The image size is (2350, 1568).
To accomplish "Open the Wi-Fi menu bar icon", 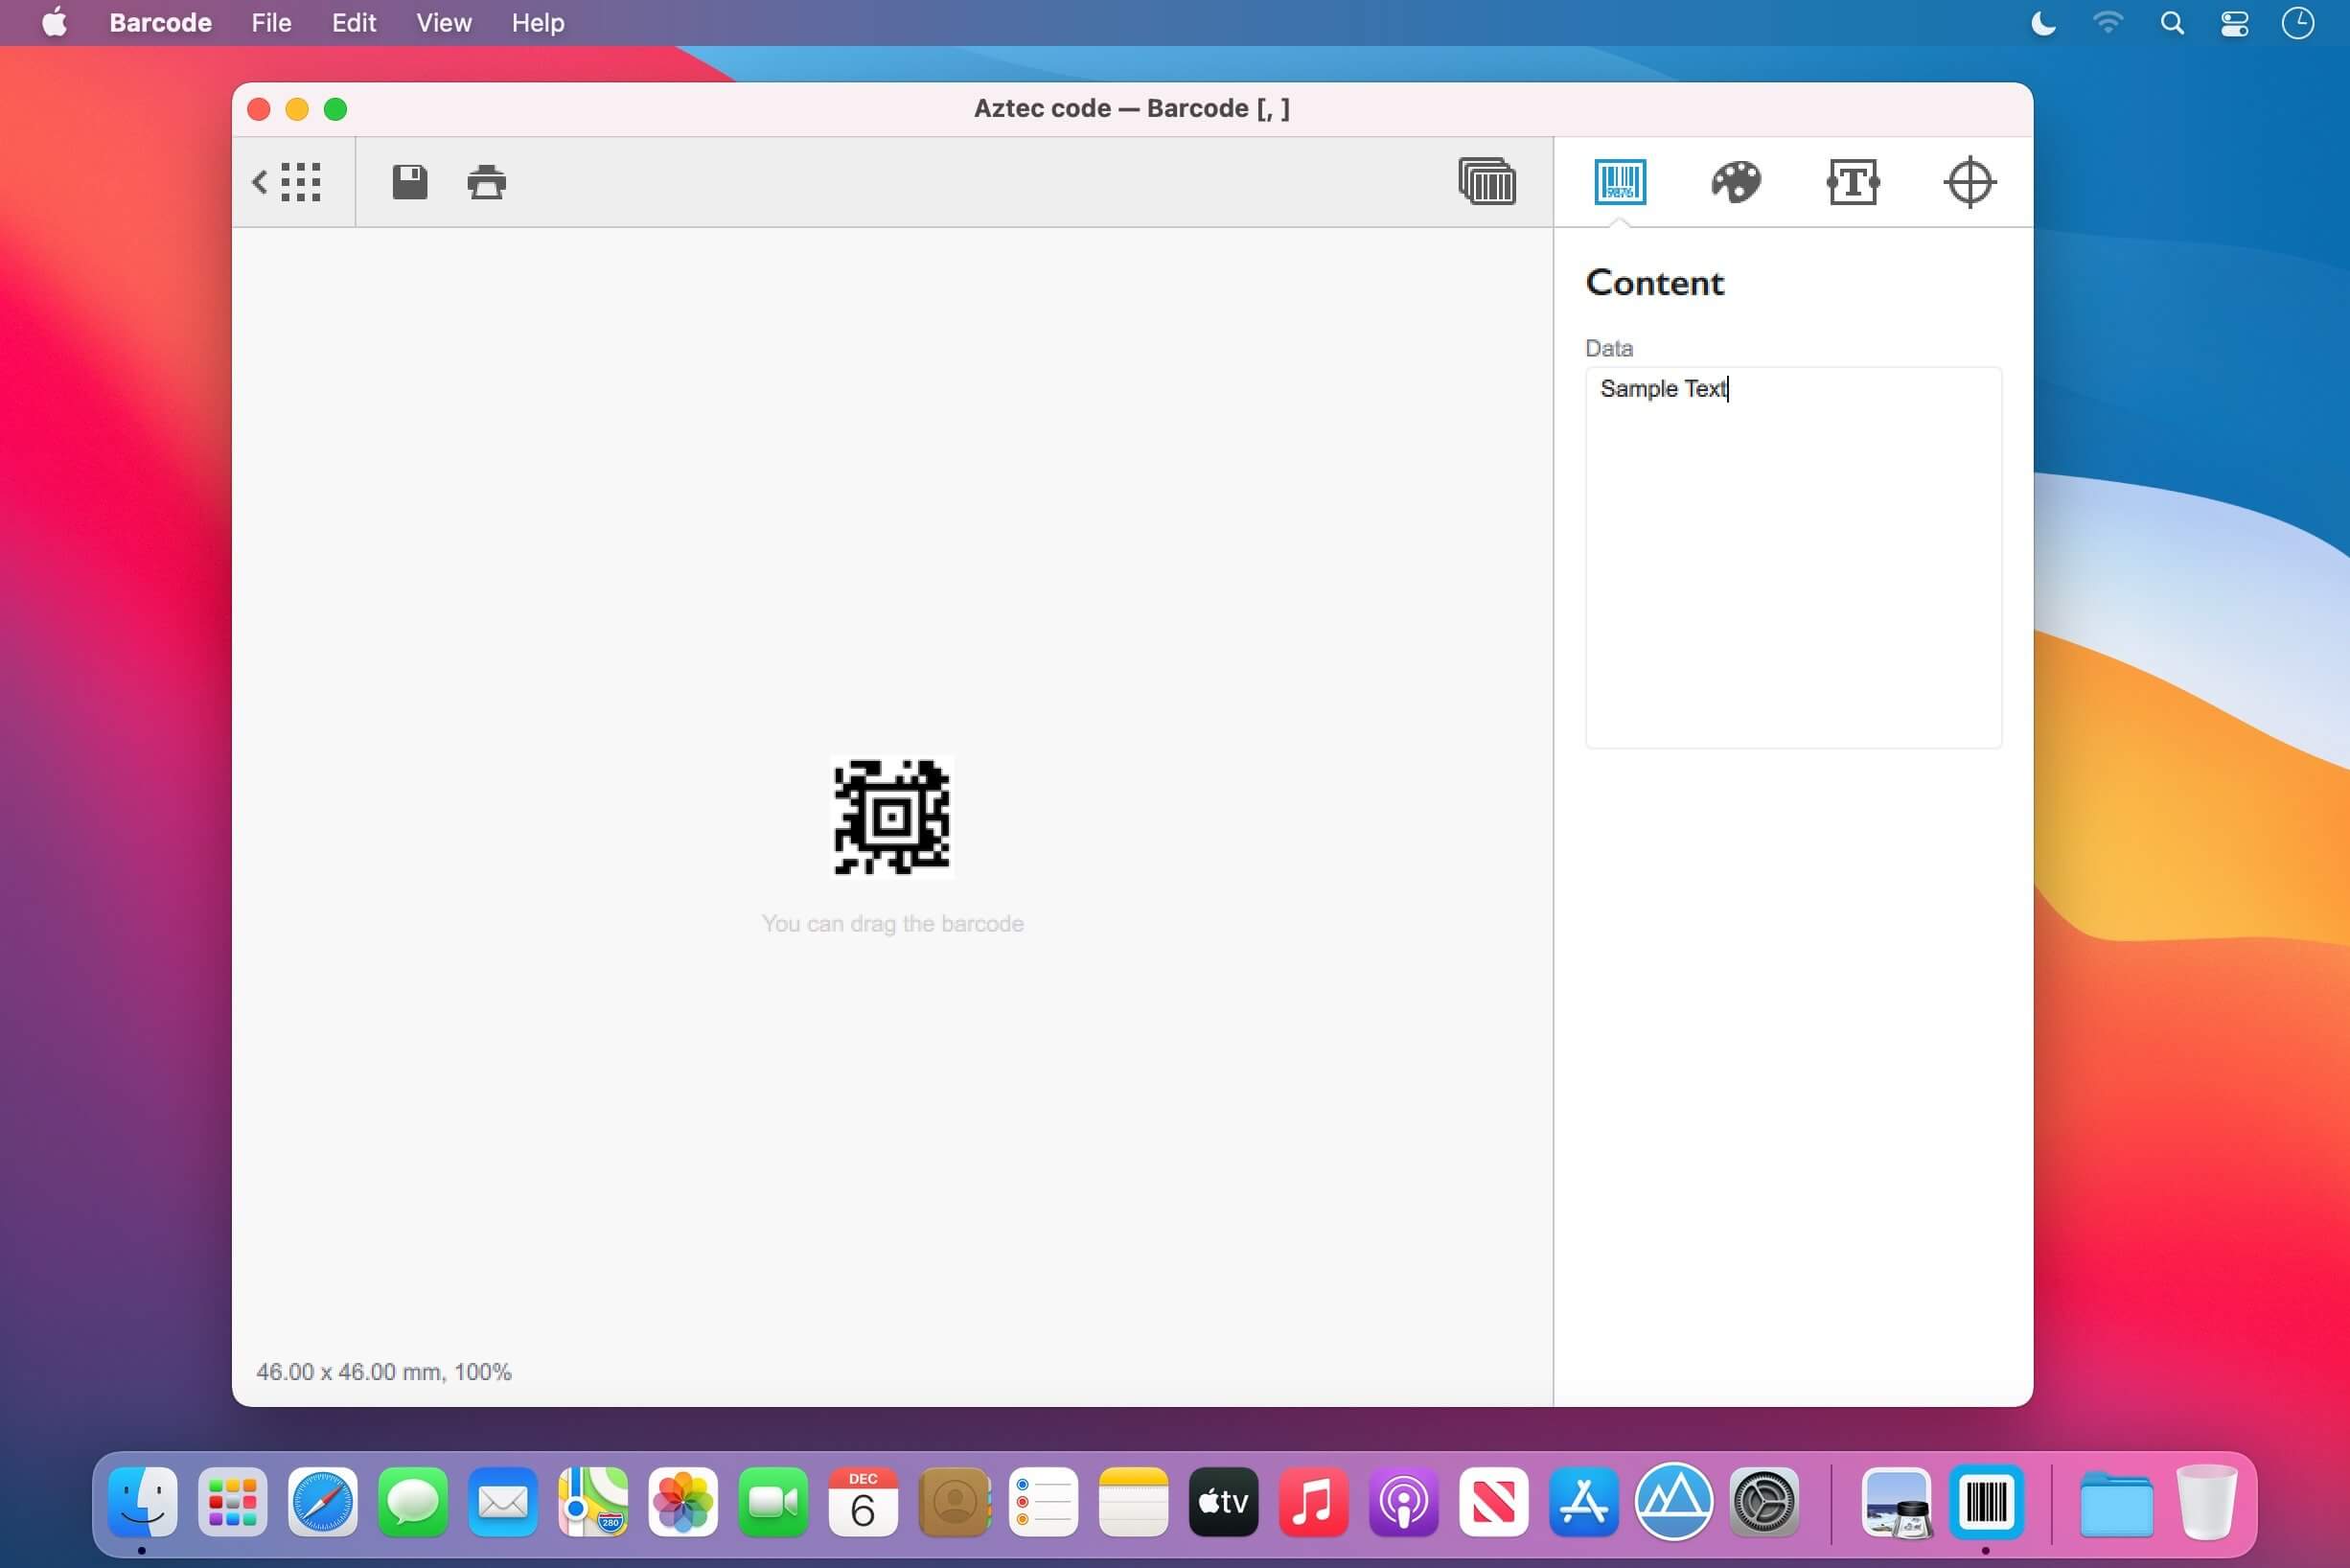I will [2107, 22].
